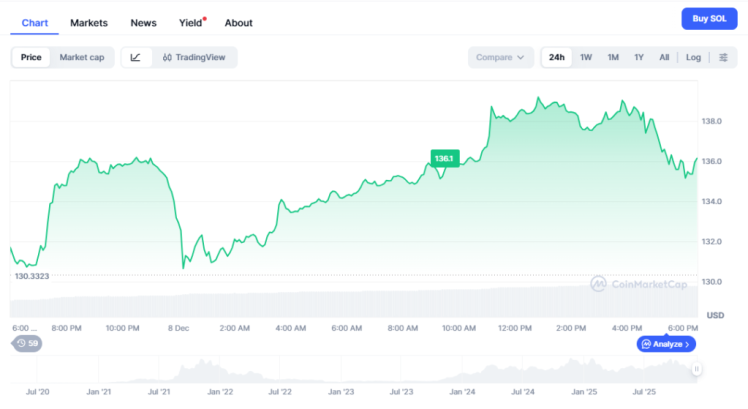Show the All time range
This screenshot has width=748, height=409.
664,58
